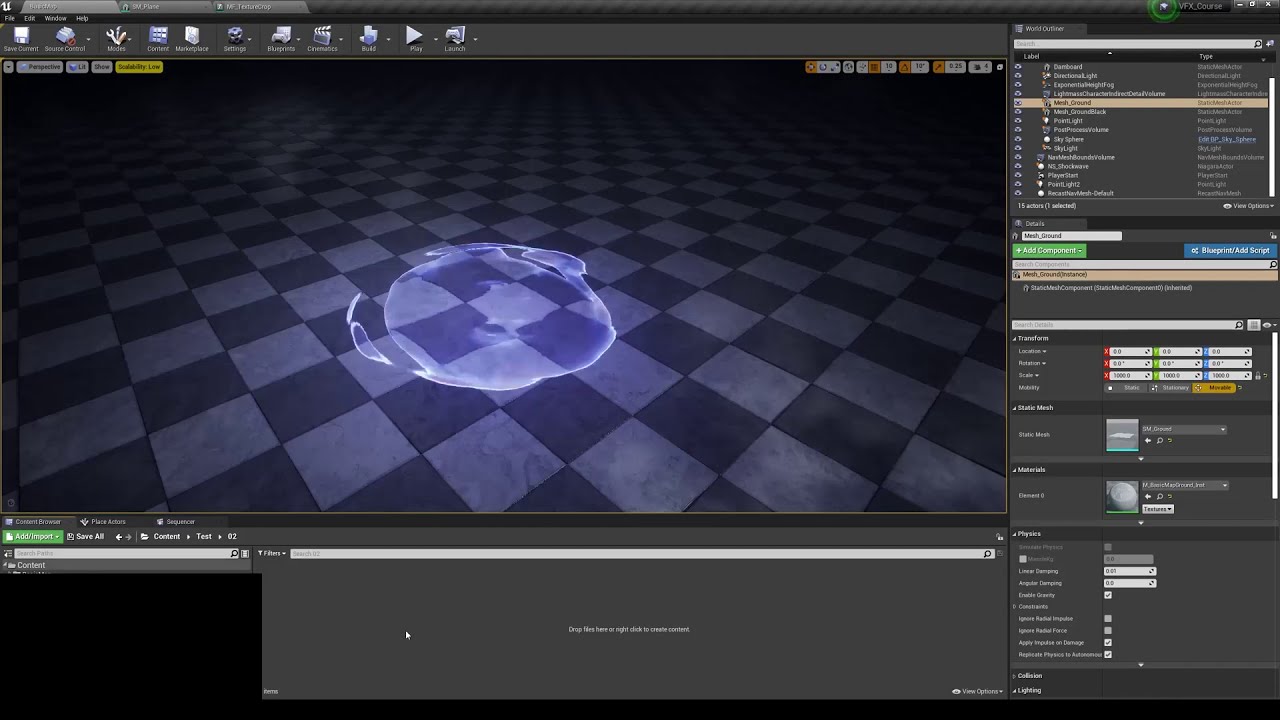The width and height of the screenshot is (1280, 720).
Task: Toggle Replicate Physics to Autonomous checkbox
Action: (1108, 655)
